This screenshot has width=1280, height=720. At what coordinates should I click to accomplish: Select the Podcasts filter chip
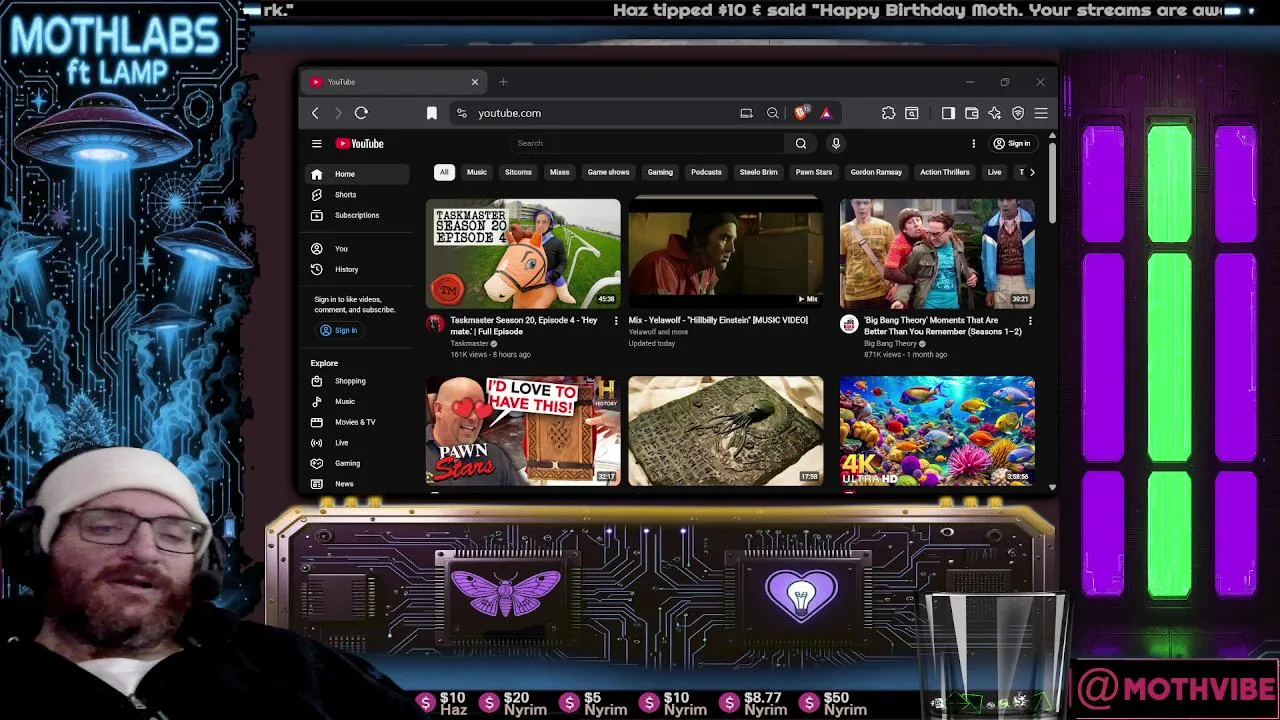(x=706, y=172)
